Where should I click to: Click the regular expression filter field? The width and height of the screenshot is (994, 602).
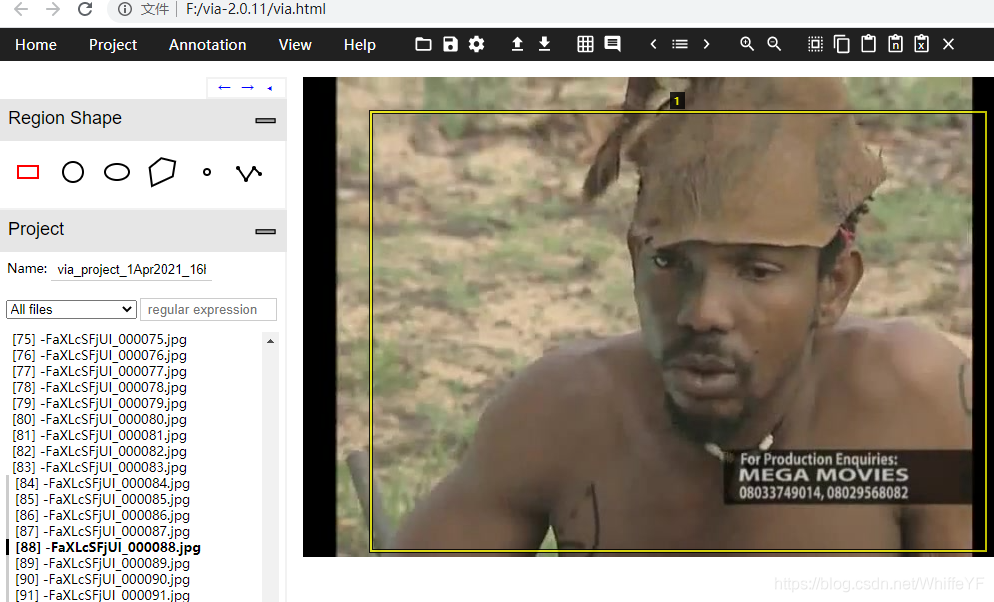208,309
